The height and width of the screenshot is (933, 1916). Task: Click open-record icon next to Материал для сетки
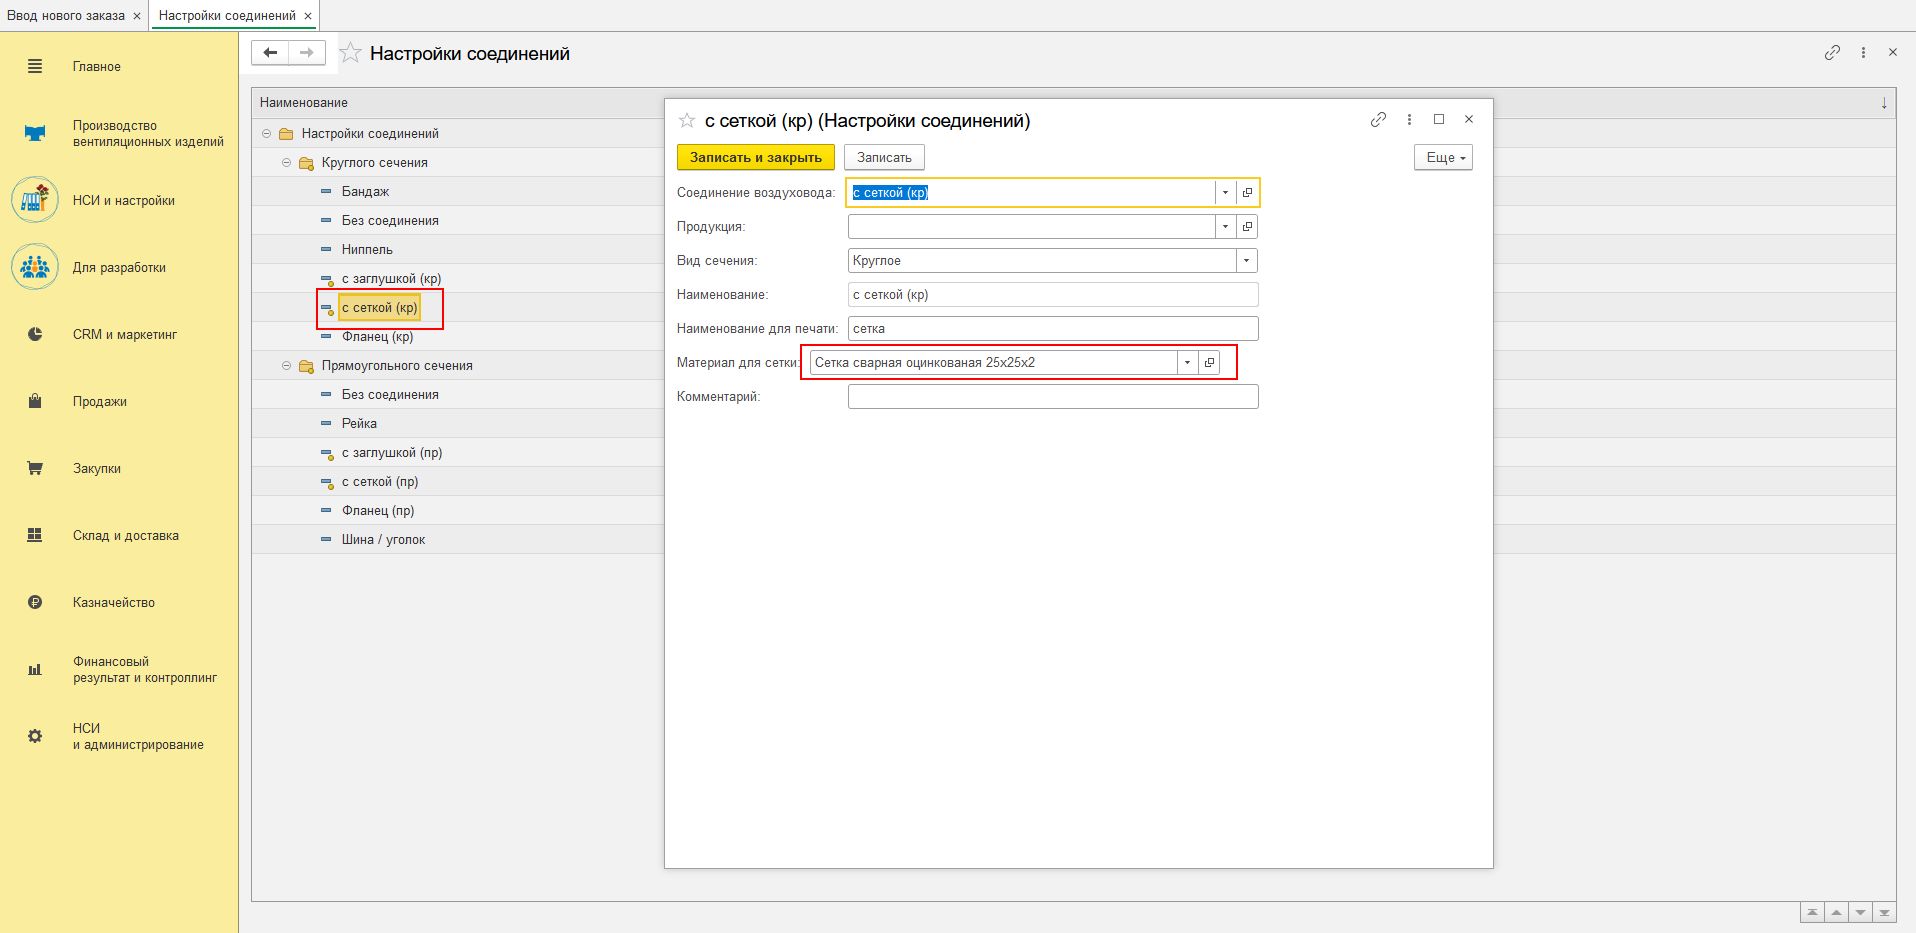click(1209, 363)
